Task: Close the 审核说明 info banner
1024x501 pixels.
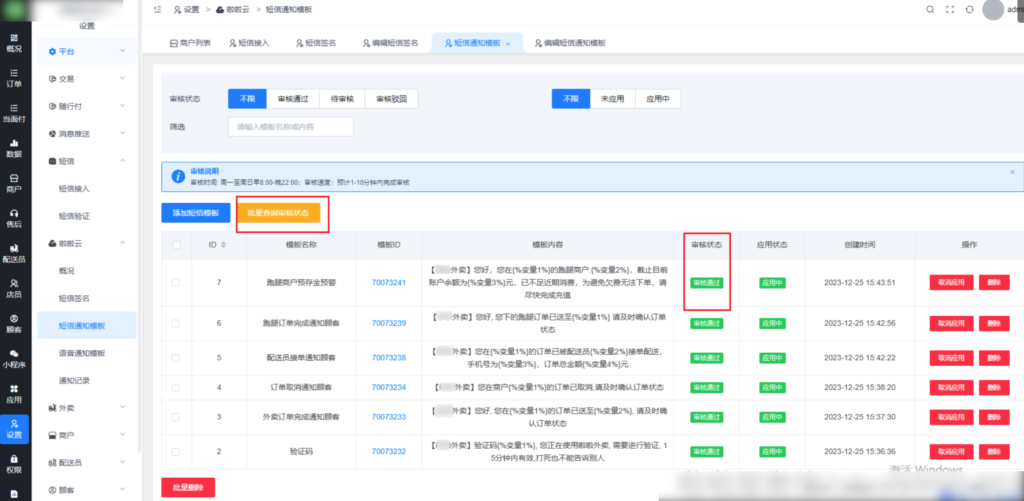Action: coord(1012,172)
